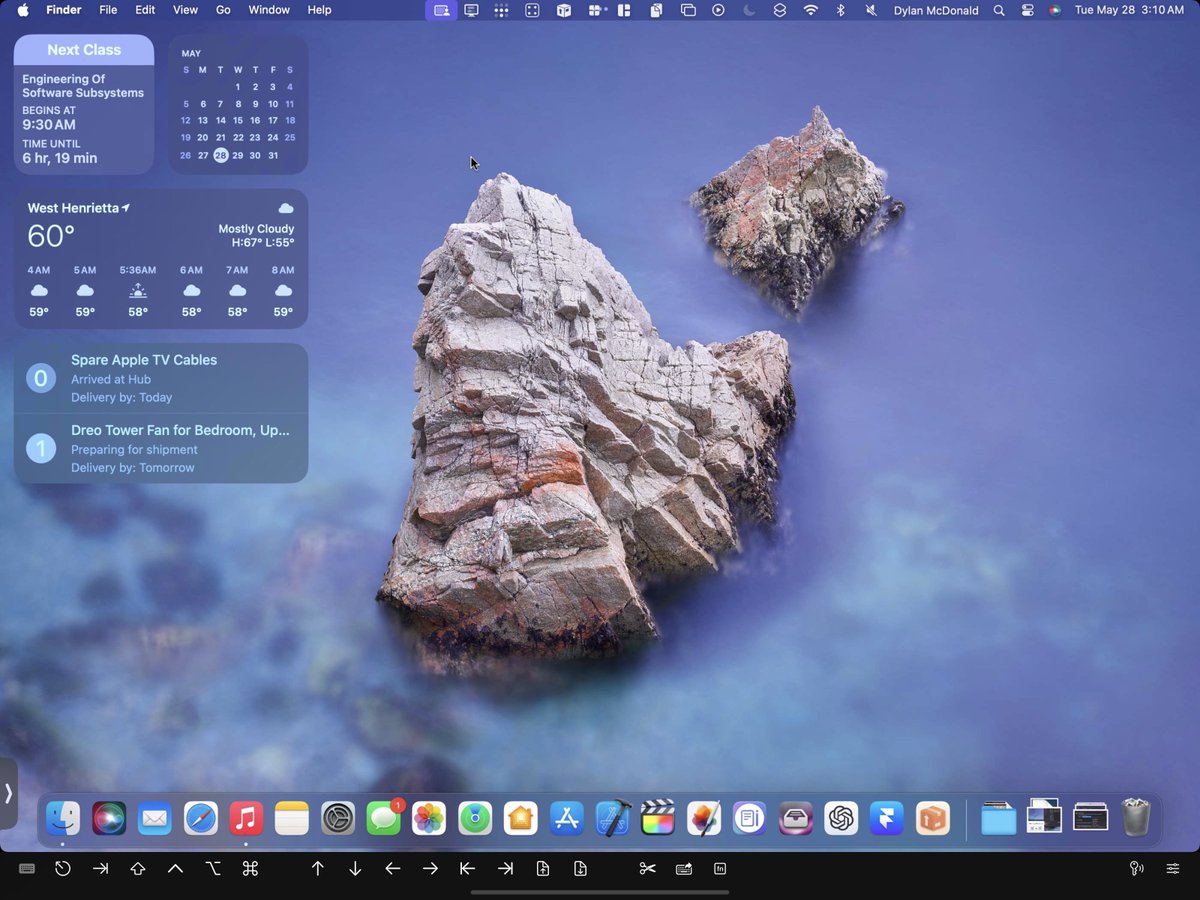Viewport: 1200px width, 900px height.
Task: Open Messages with unread badge
Action: click(x=384, y=818)
